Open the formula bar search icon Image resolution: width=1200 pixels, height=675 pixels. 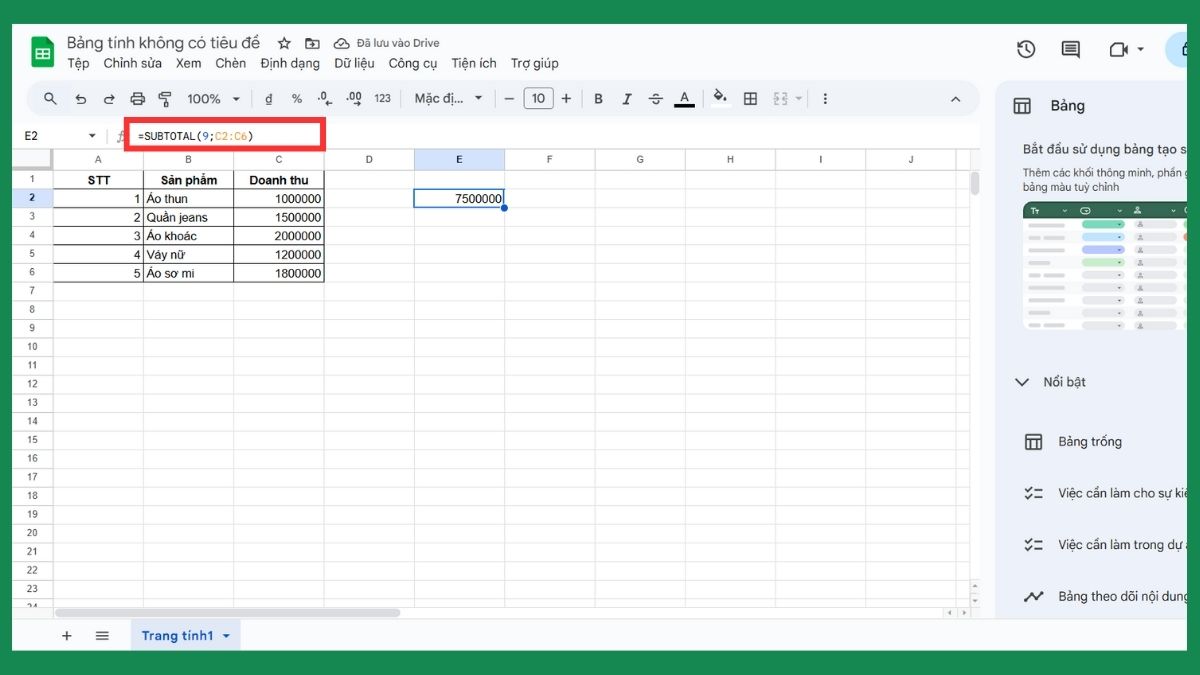[50, 98]
